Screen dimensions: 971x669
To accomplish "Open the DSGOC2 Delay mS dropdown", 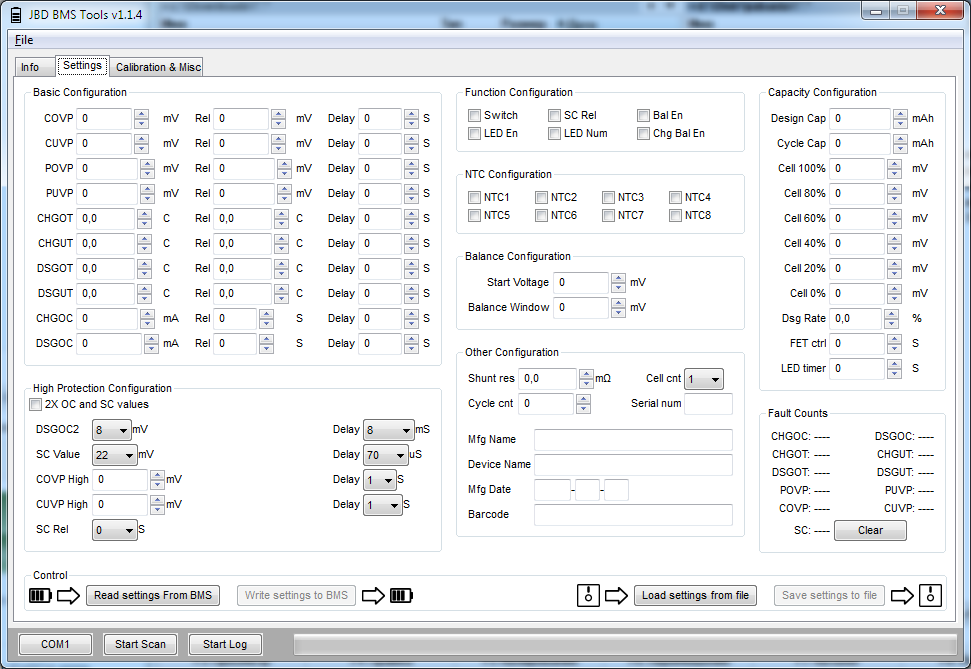I will pos(389,430).
